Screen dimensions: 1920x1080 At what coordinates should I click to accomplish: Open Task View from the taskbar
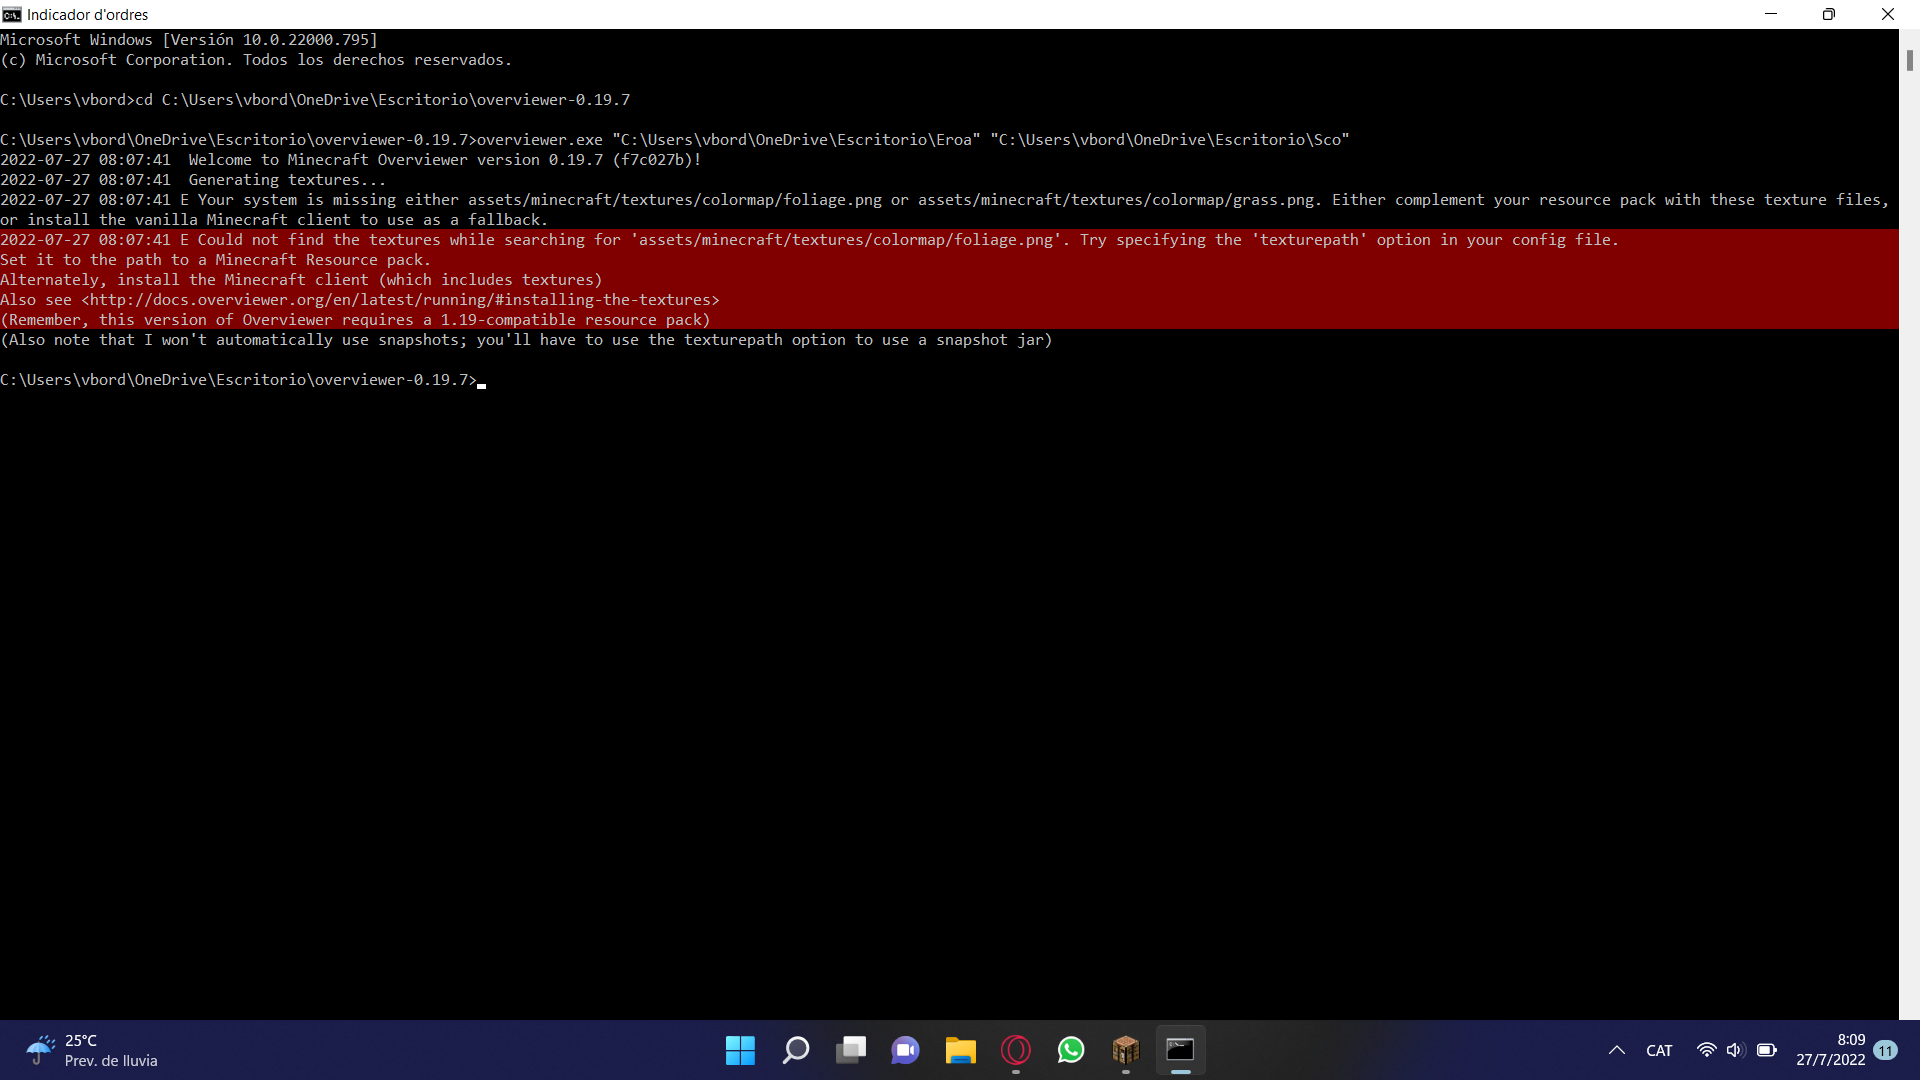851,1050
